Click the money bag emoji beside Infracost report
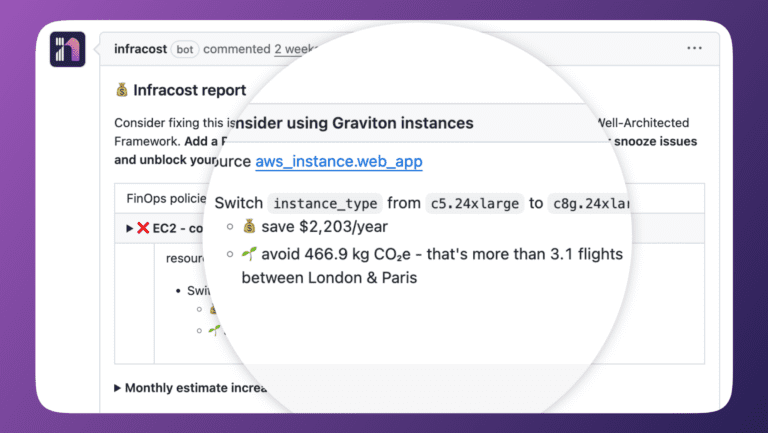 [122, 91]
